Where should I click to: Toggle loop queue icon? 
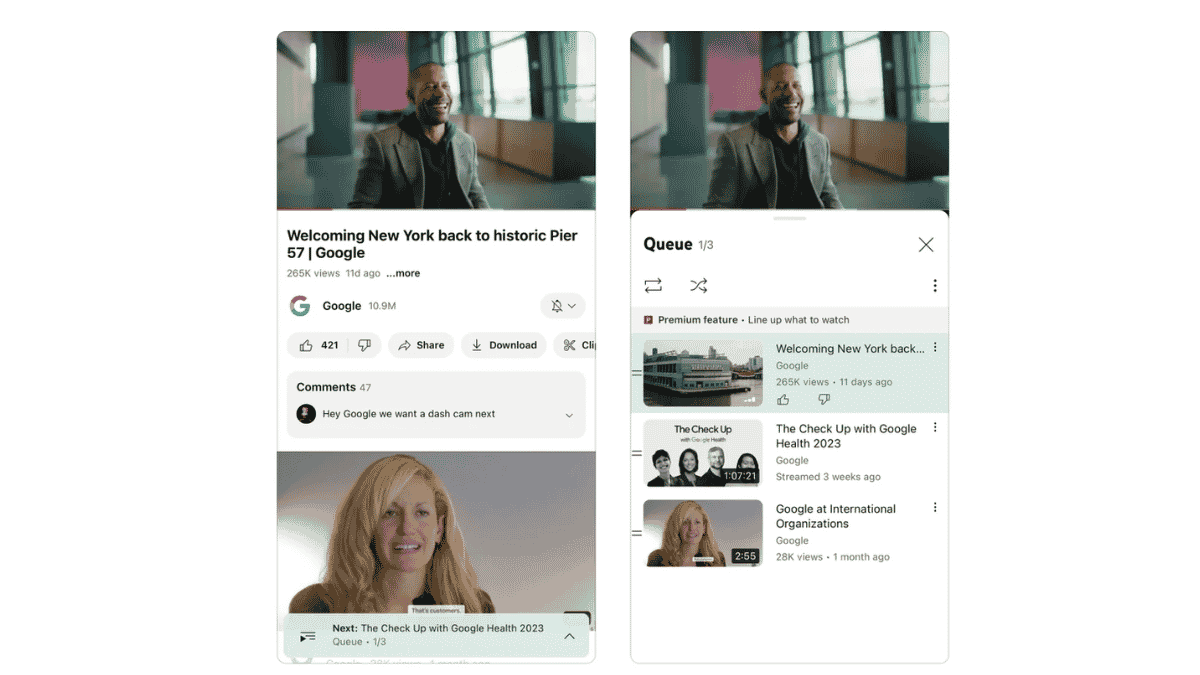(653, 286)
